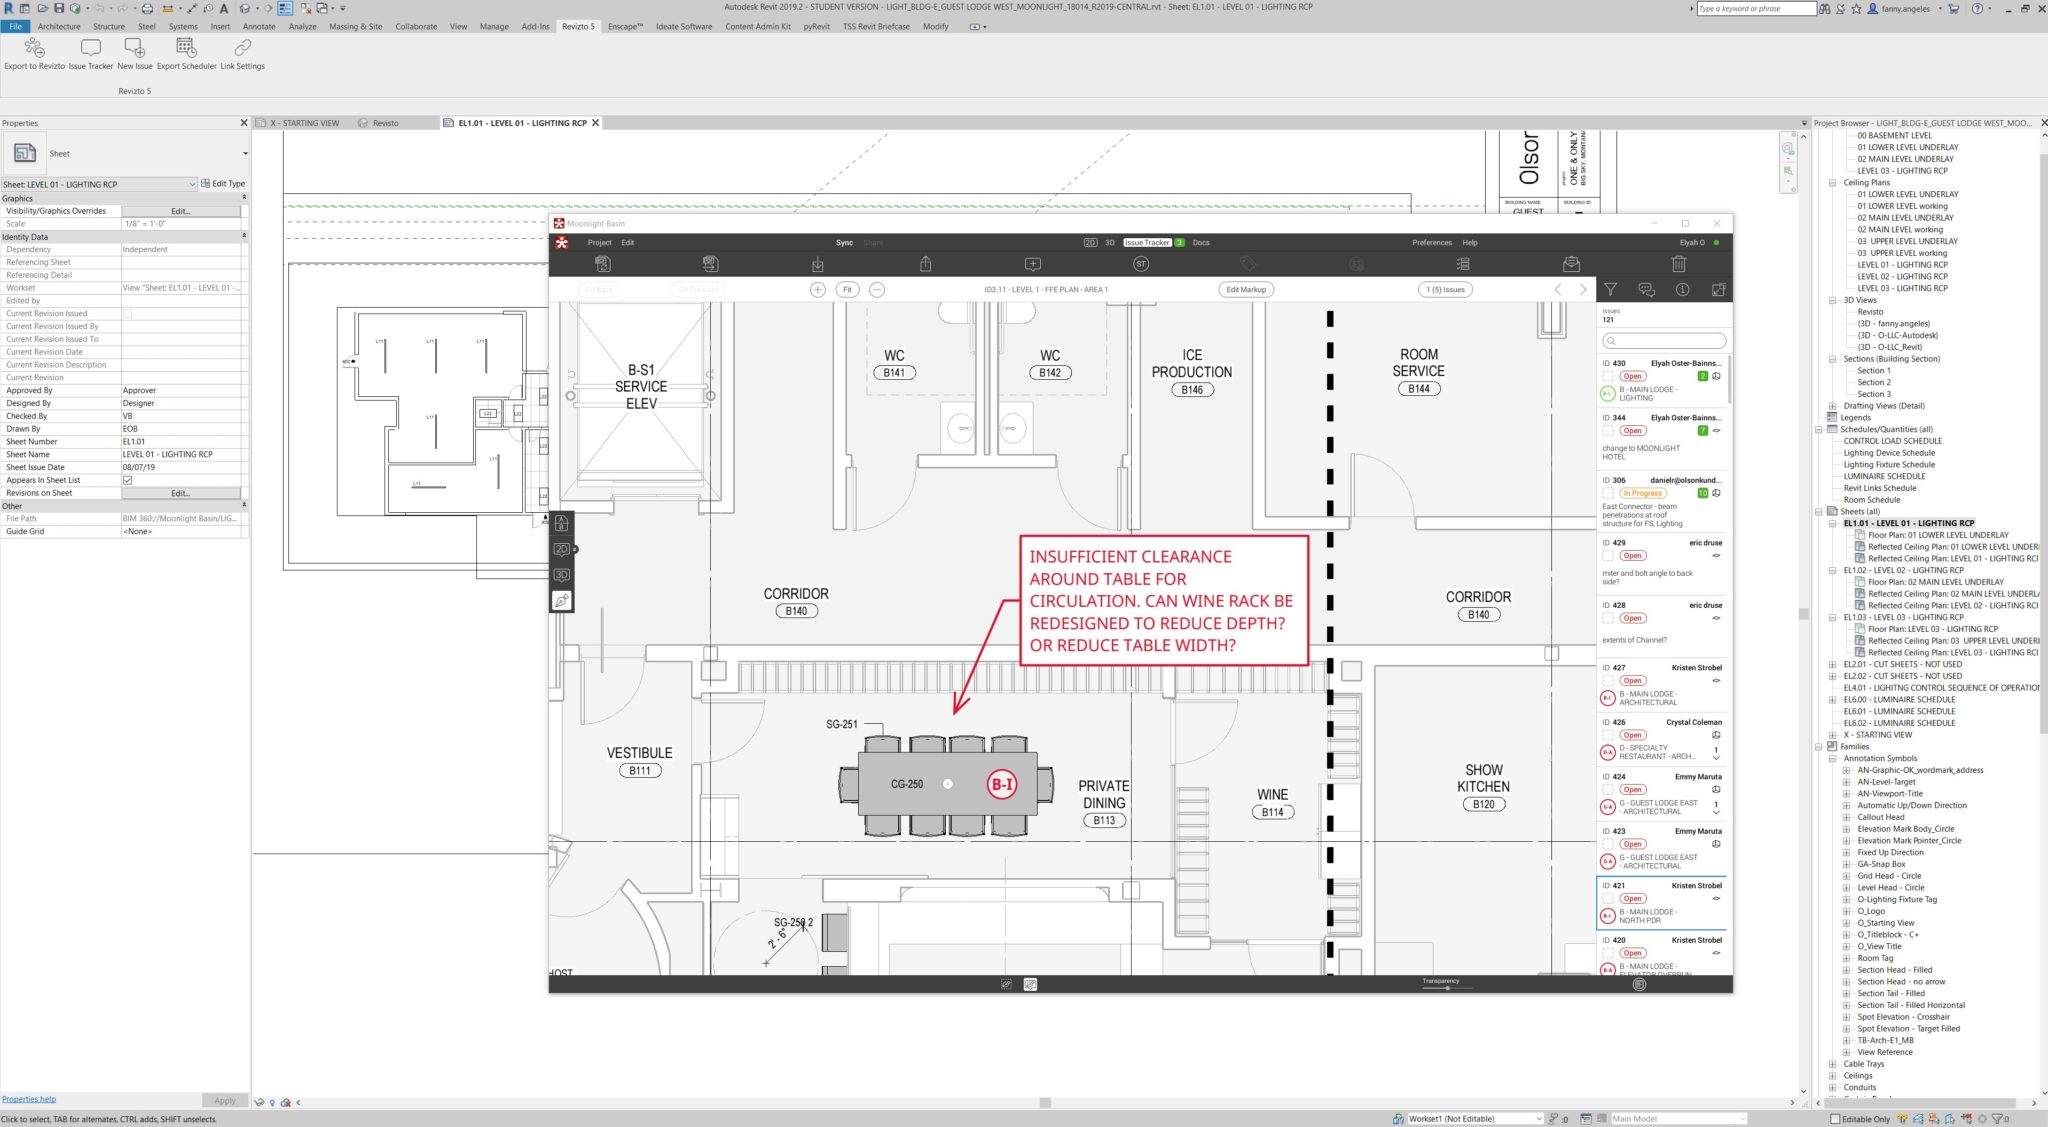Collapse the Sheets (all) tree node
Screen dimensions: 2048x1127
1819,512
